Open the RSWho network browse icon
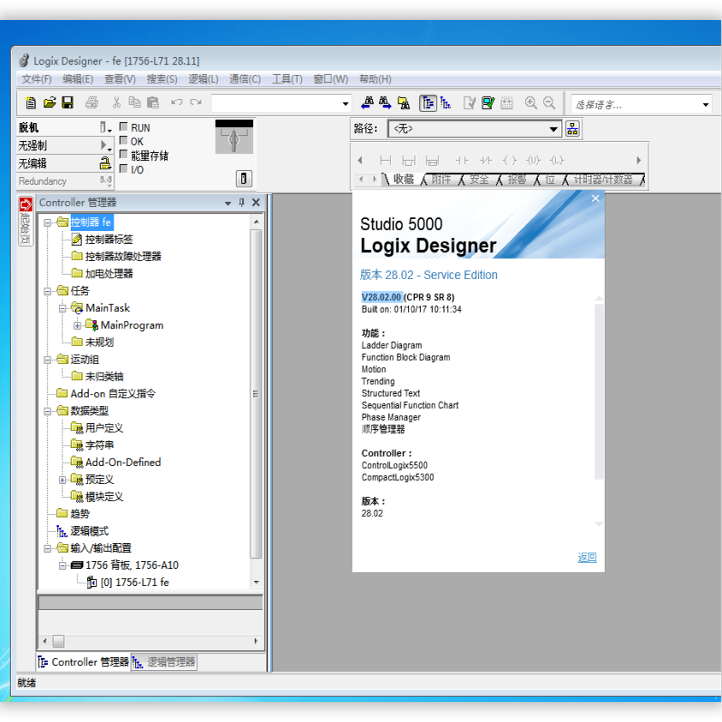This screenshot has height=722, width=722. pyautogui.click(x=572, y=129)
